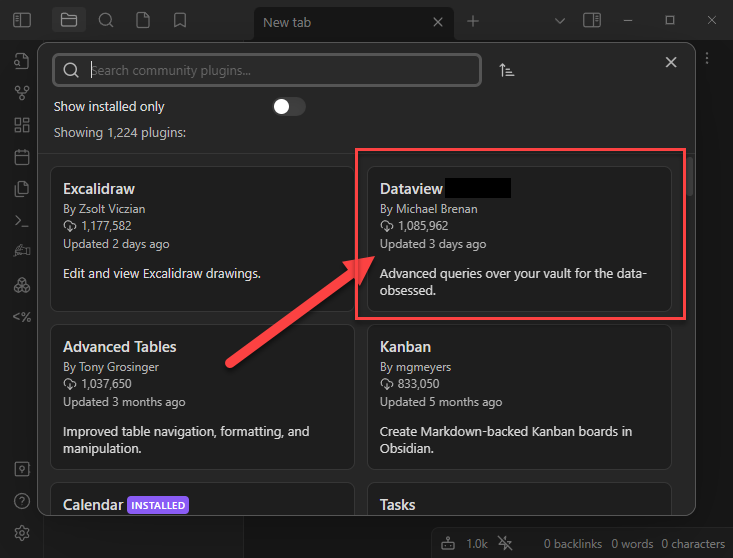Click Updated 5 months ago text

click(x=441, y=402)
